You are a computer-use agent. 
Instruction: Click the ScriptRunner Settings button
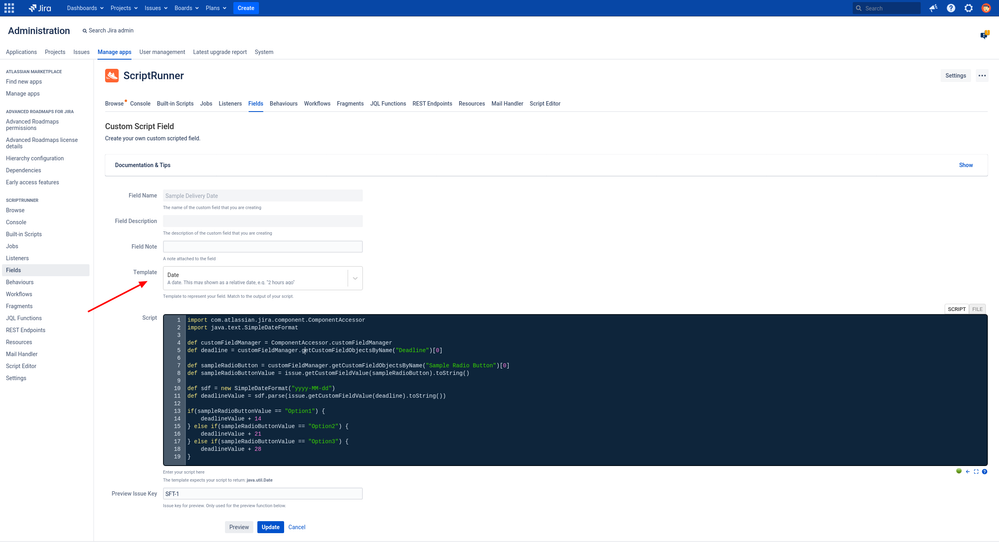955,76
